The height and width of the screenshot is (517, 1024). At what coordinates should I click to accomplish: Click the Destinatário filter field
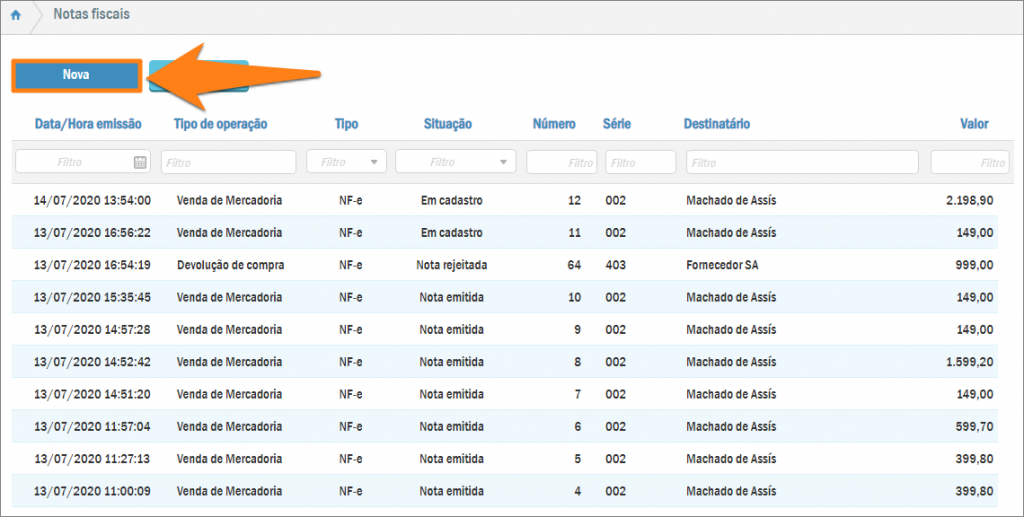802,162
